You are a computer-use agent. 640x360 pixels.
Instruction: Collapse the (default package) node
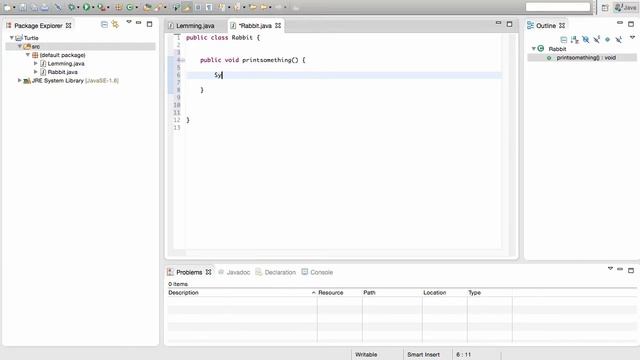click(28, 55)
